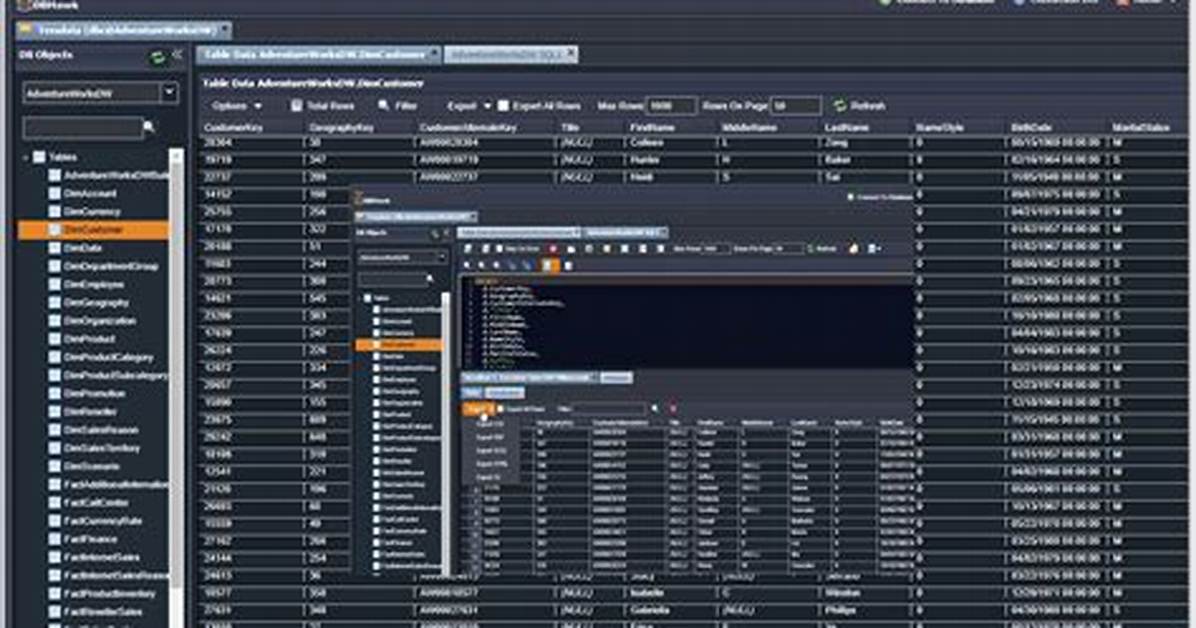This screenshot has width=1196, height=628.
Task: Collapse the Tables tree node
Action: [x=25, y=157]
